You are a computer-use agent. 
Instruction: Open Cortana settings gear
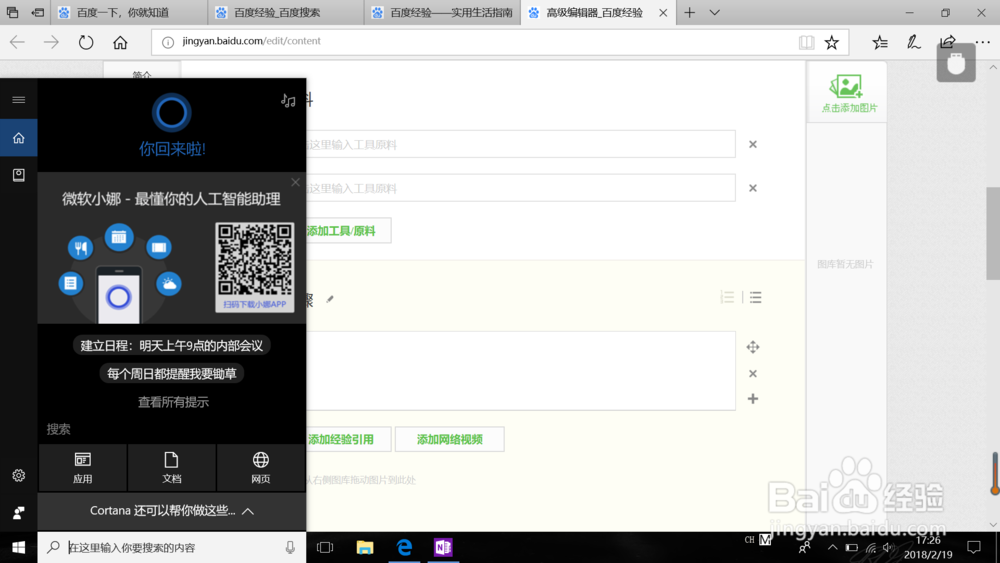pyautogui.click(x=18, y=476)
